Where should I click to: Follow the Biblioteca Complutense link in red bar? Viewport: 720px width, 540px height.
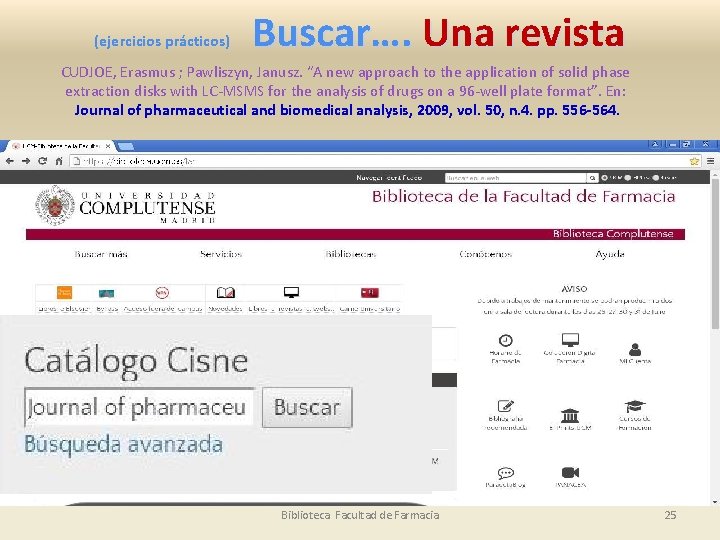tap(613, 234)
